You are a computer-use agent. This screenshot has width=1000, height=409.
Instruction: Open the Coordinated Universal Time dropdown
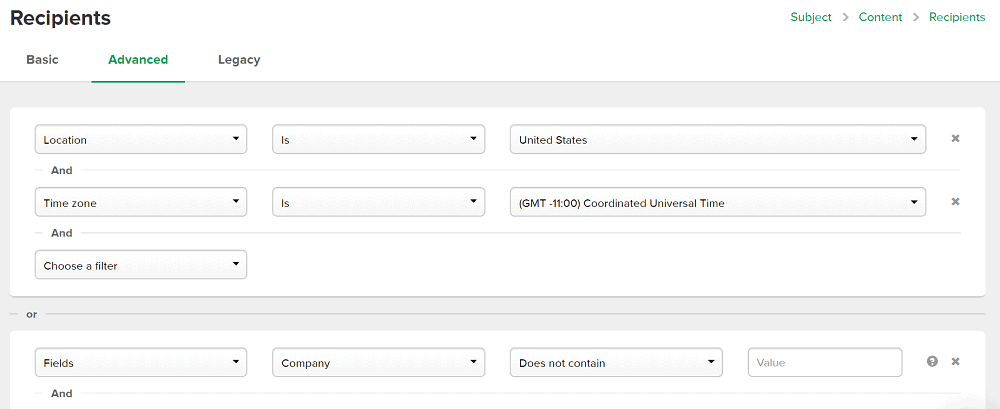(718, 202)
